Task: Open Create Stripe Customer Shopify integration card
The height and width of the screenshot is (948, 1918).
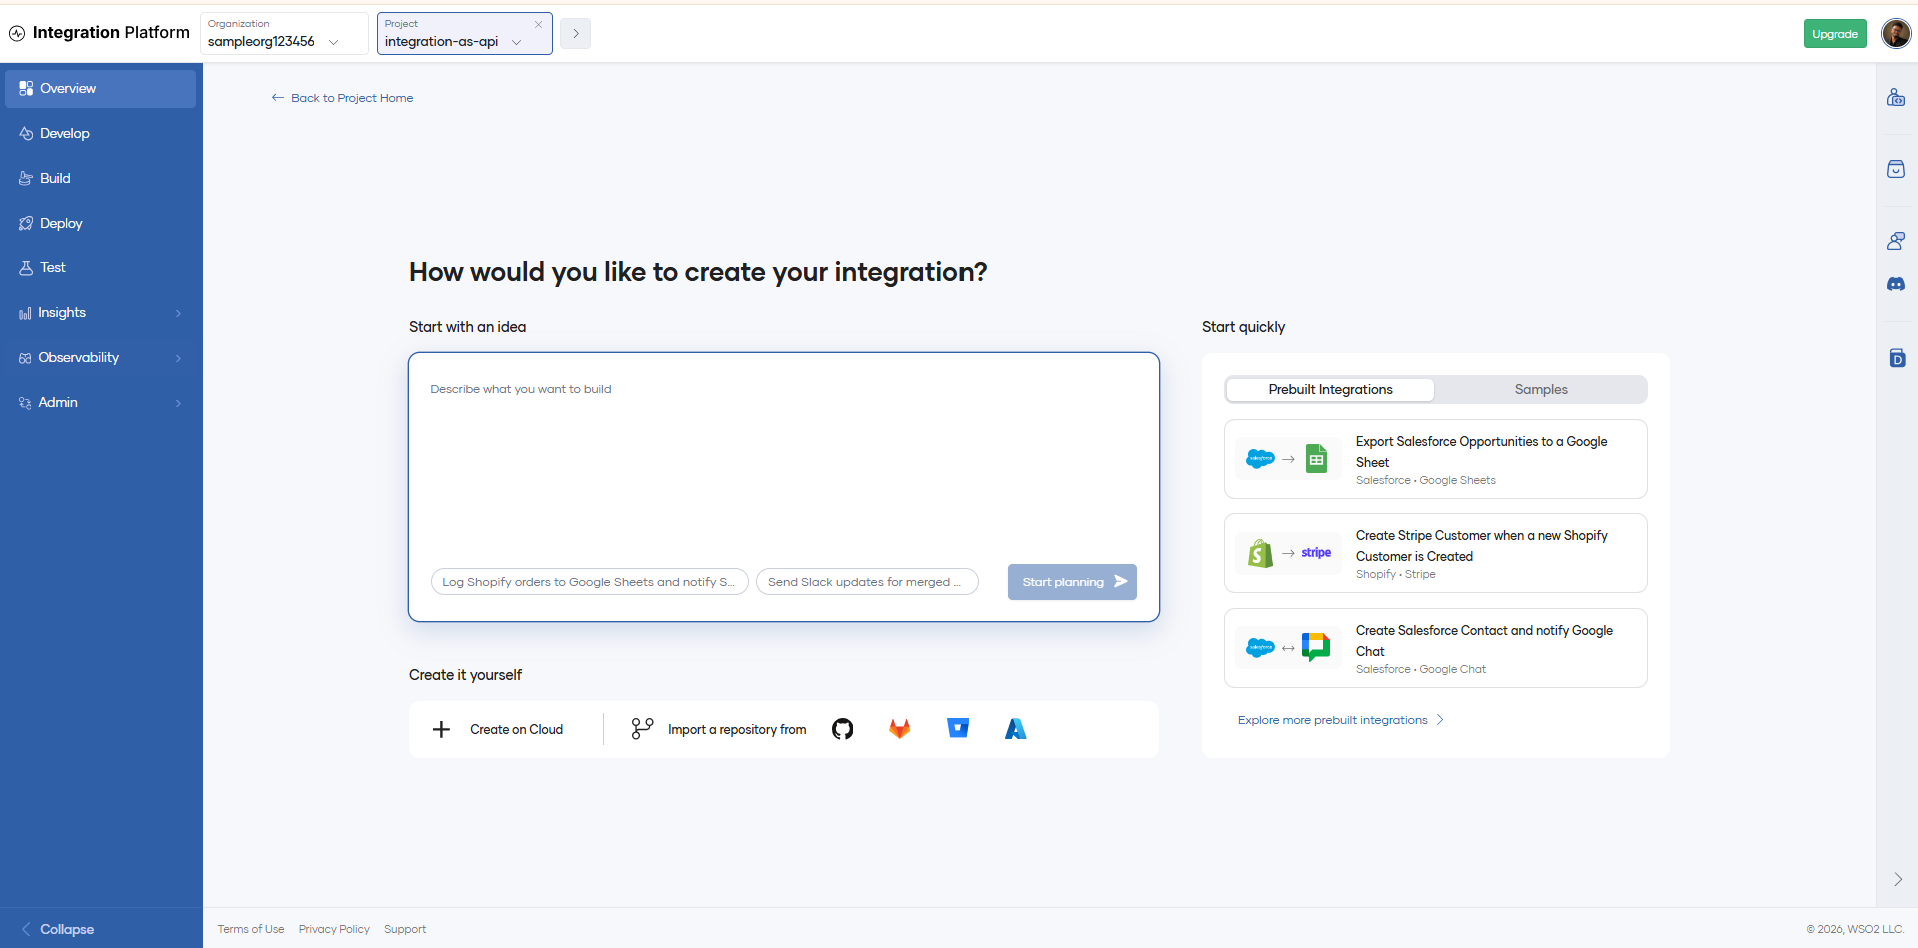Action: [1435, 553]
